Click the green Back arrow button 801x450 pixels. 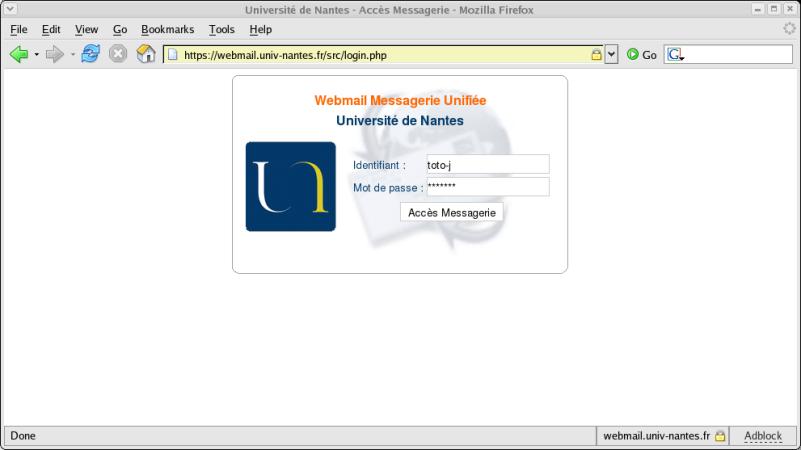point(19,54)
